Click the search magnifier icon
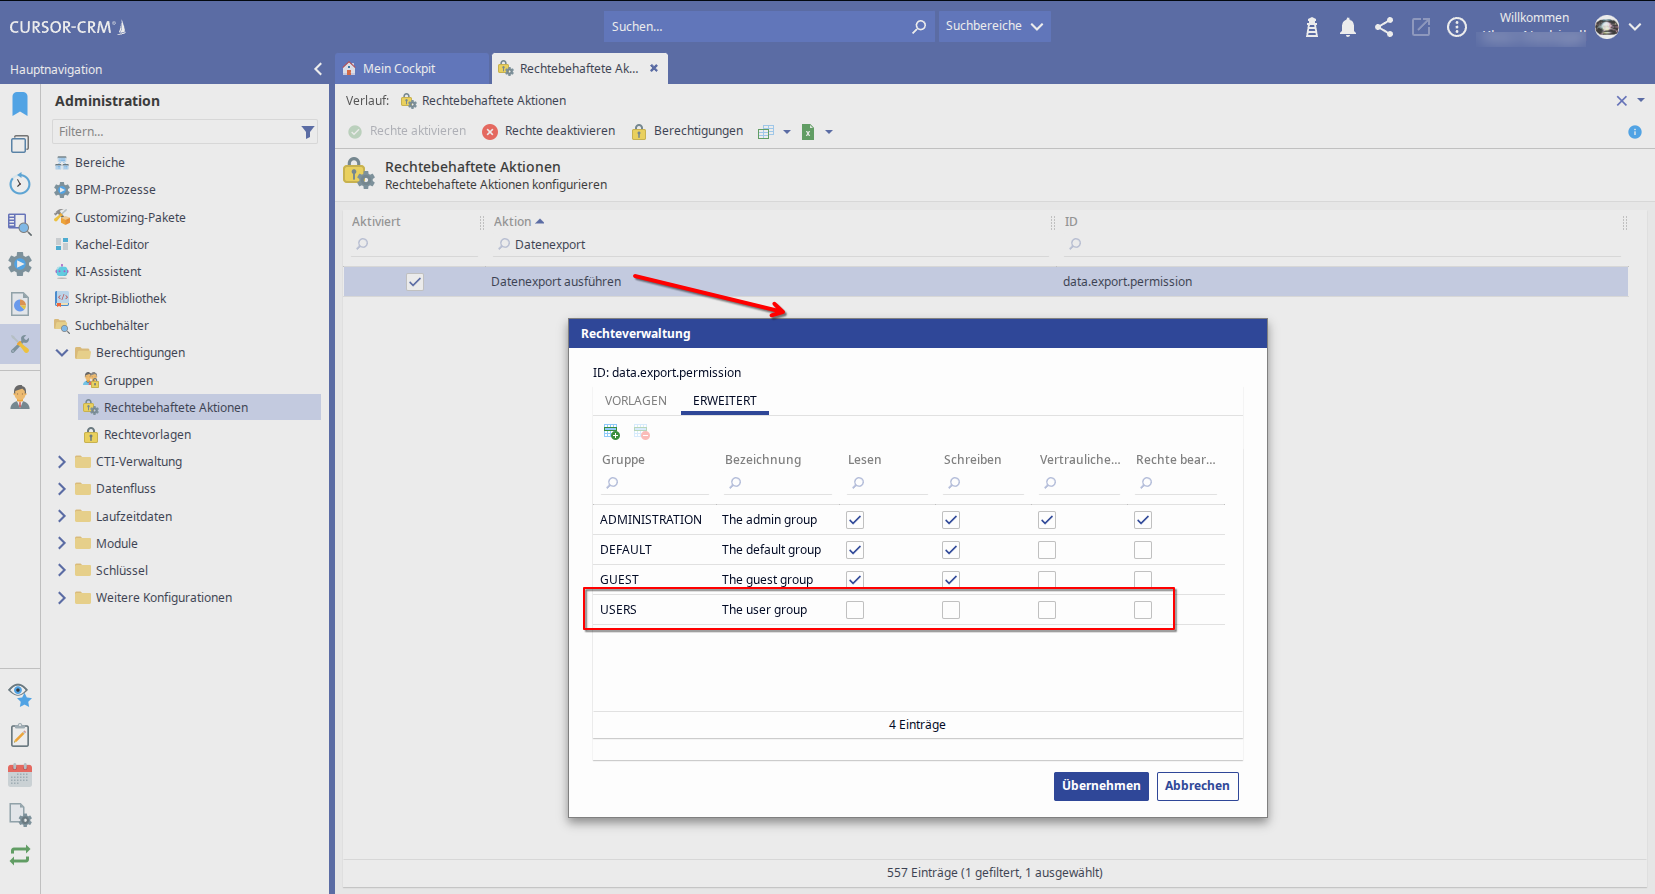1655x894 pixels. click(x=918, y=27)
